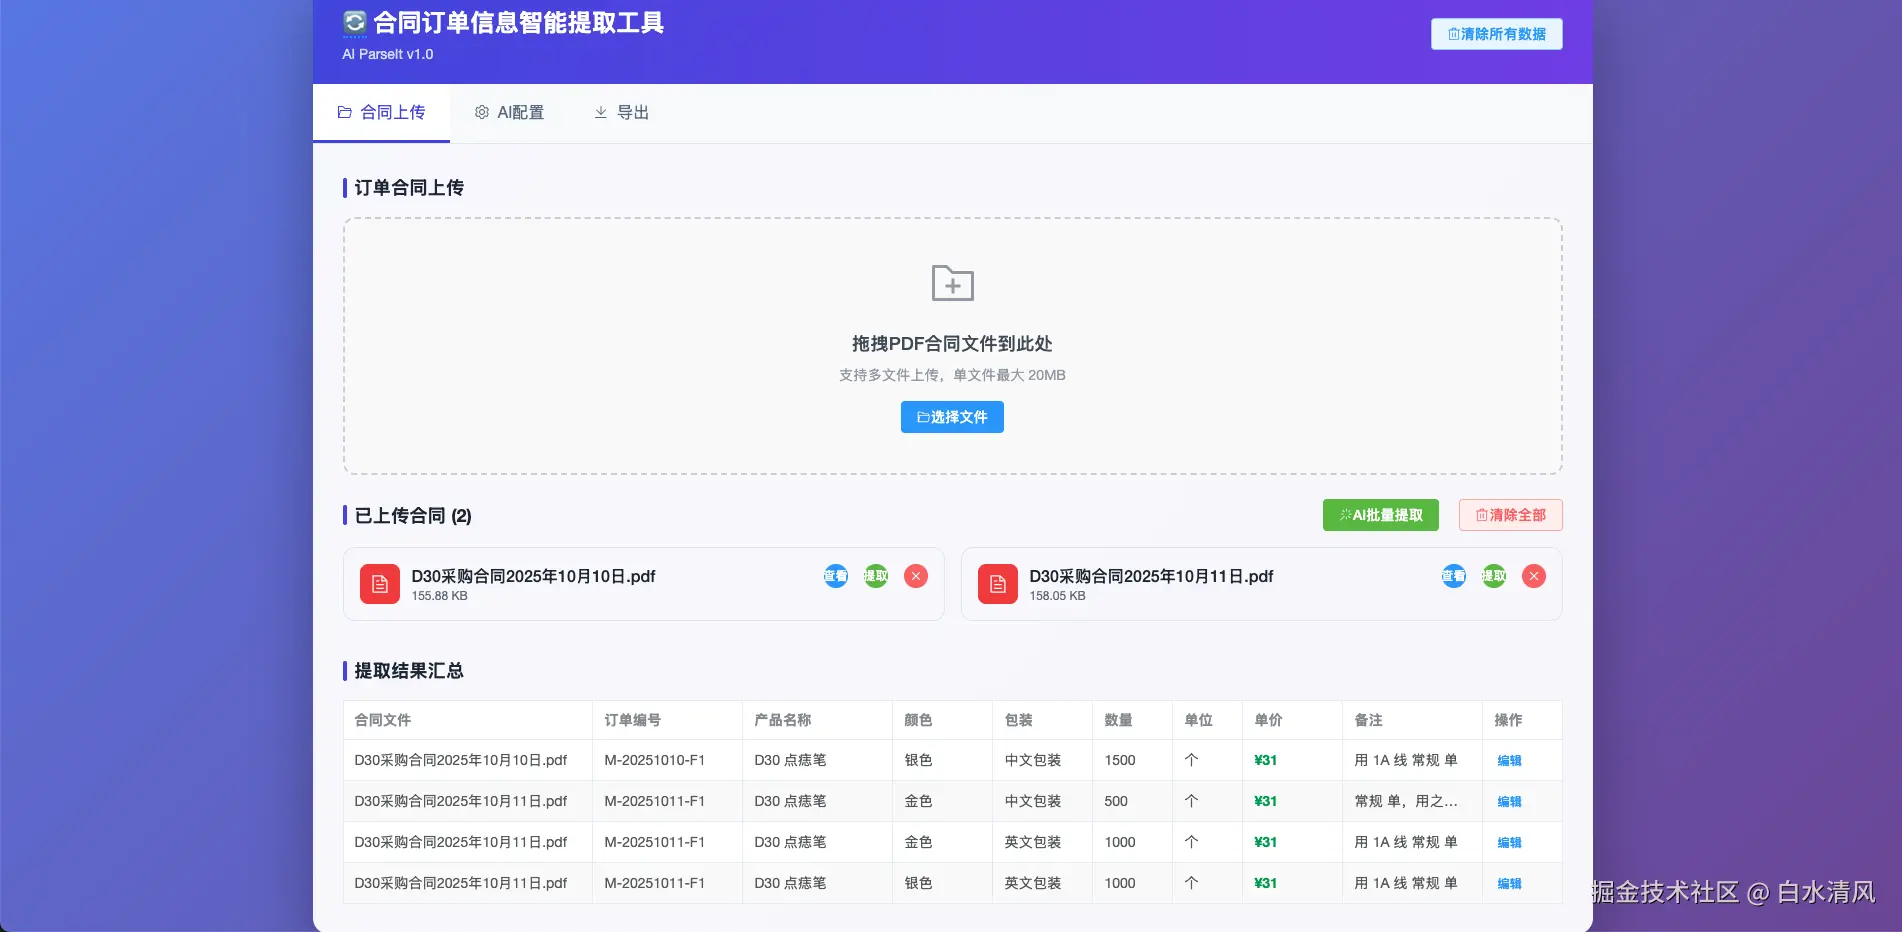The width and height of the screenshot is (1902, 932).
Task: Start the AI批量提取 batch extraction
Action: 1381,515
